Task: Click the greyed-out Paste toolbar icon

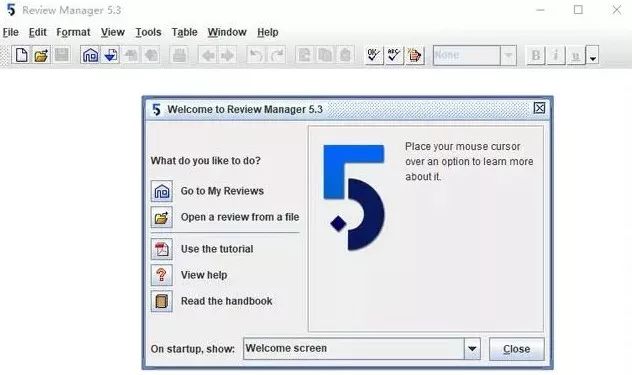Action: click(x=345, y=55)
